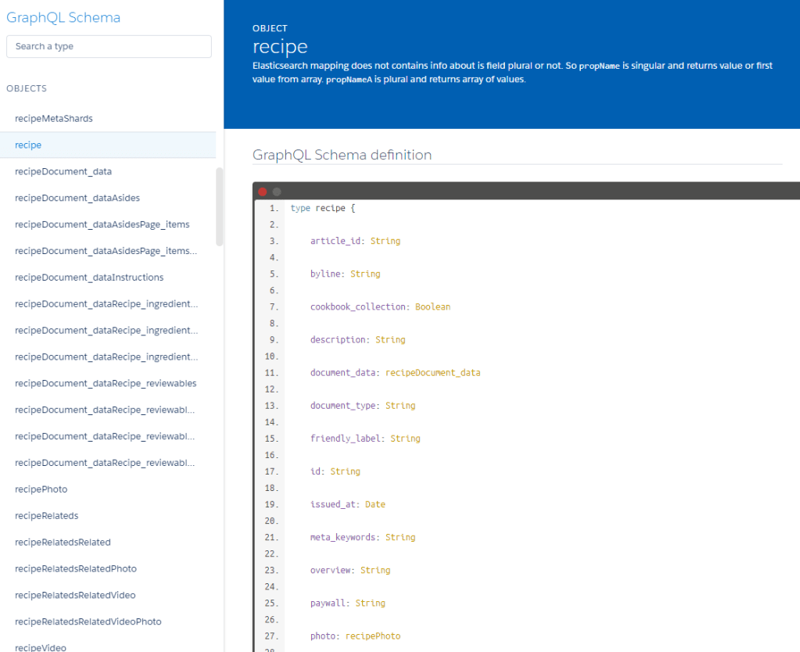Click the grey dot on code window header
800x652 pixels.
[x=277, y=192]
